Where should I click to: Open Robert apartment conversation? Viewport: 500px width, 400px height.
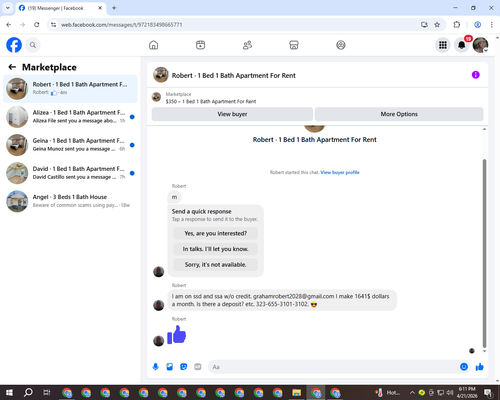pyautogui.click(x=70, y=89)
